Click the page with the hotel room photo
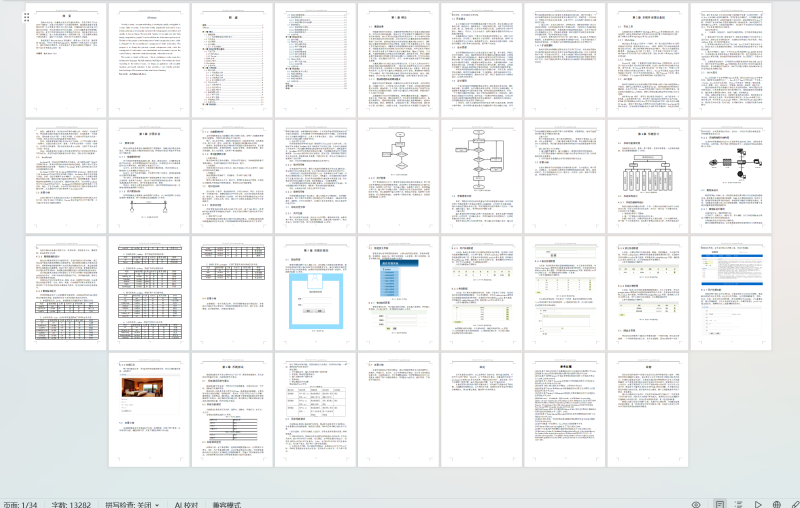 (149, 410)
